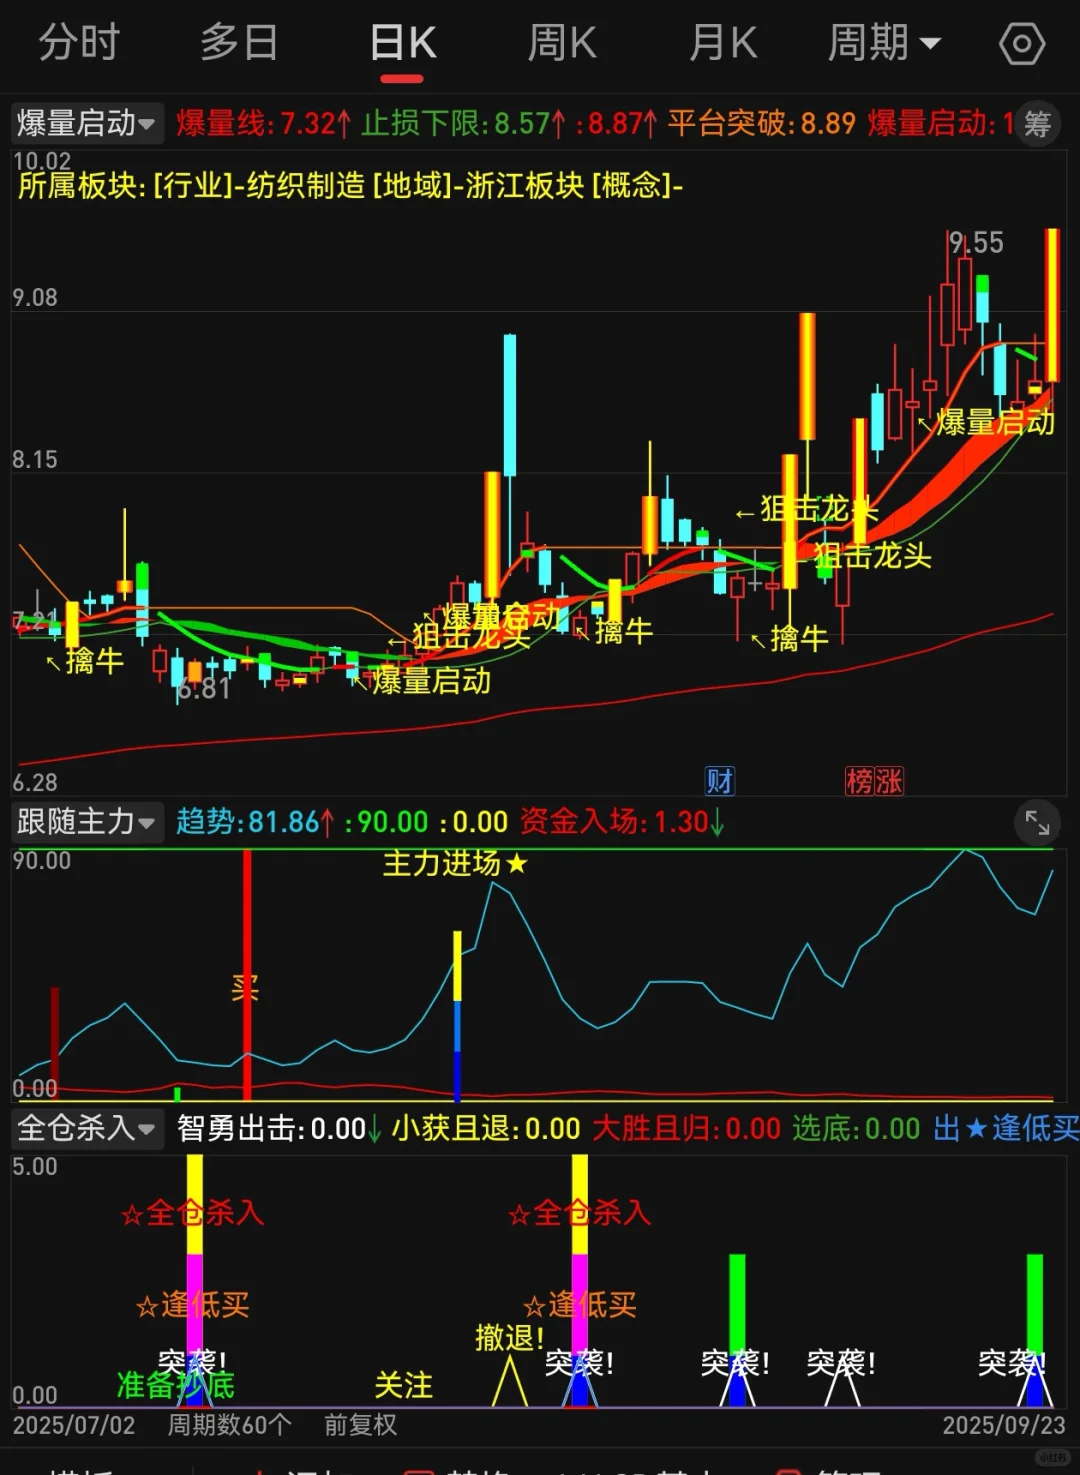Image resolution: width=1080 pixels, height=1475 pixels.
Task: Tap the 9.55 high price label
Action: coord(976,243)
